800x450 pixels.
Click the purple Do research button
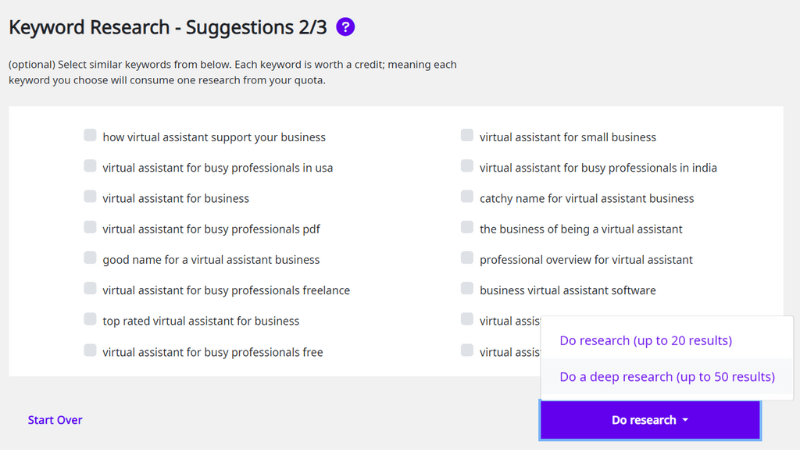650,420
